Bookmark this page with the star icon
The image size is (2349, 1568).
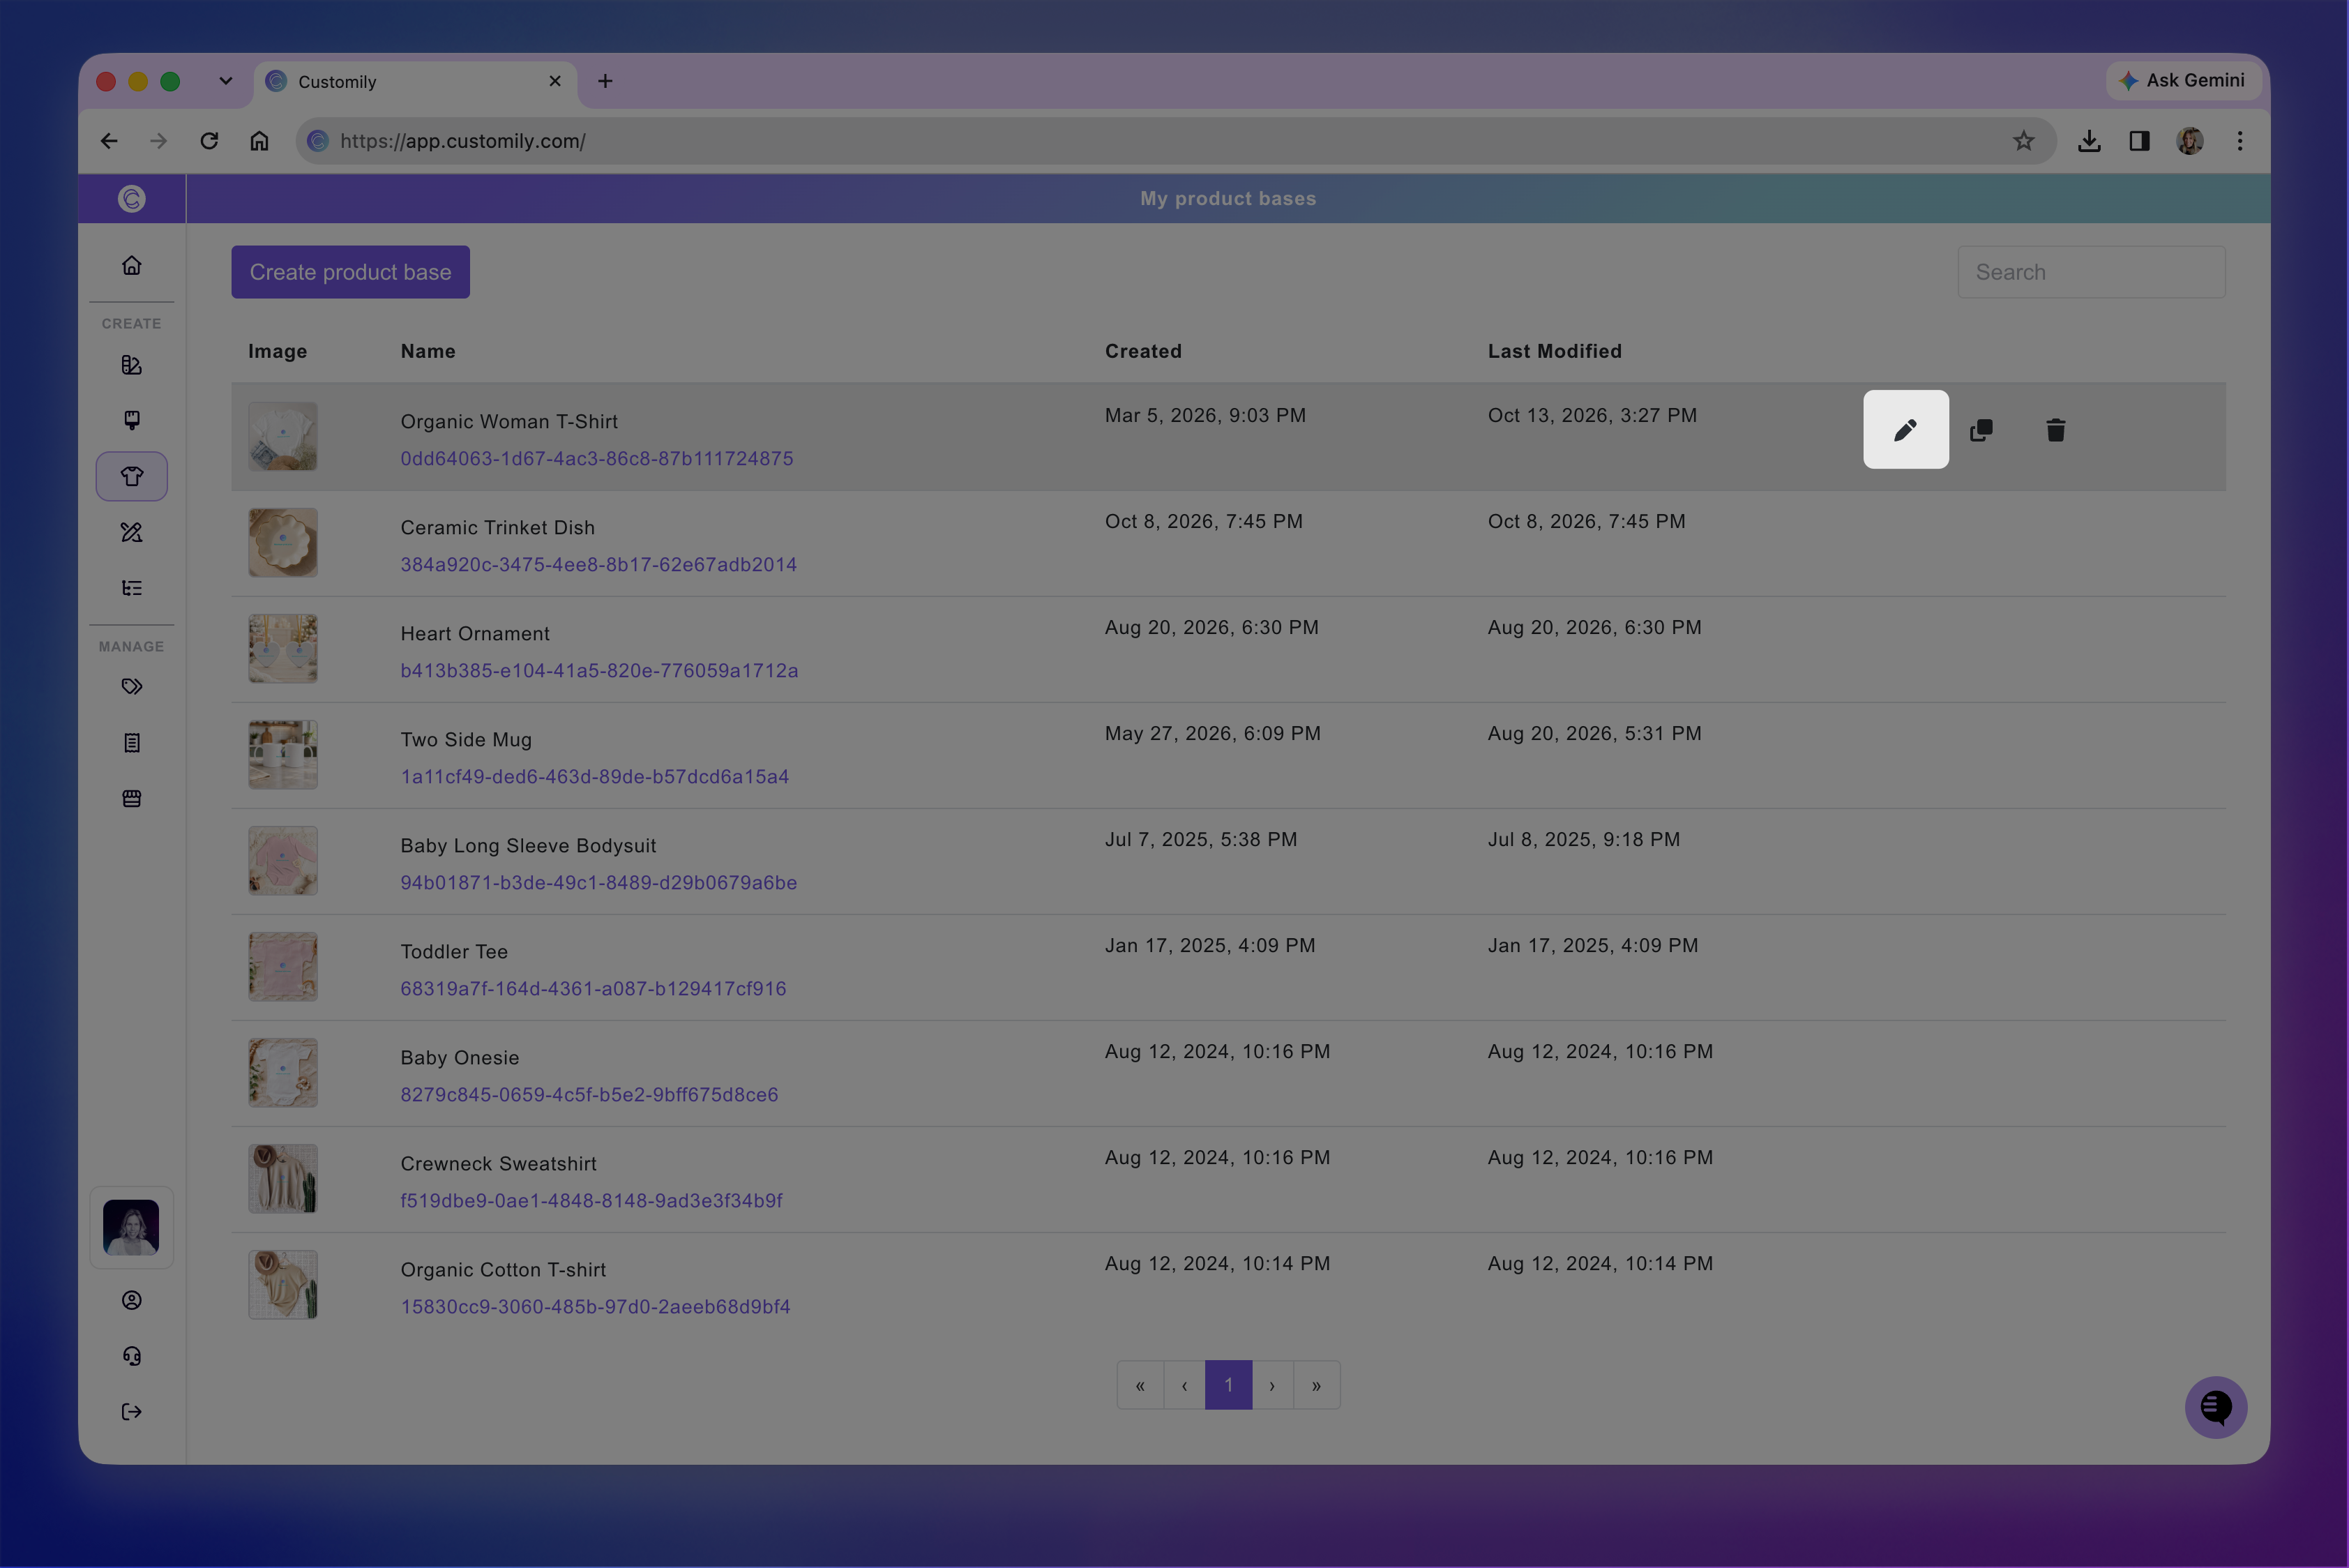point(2023,141)
